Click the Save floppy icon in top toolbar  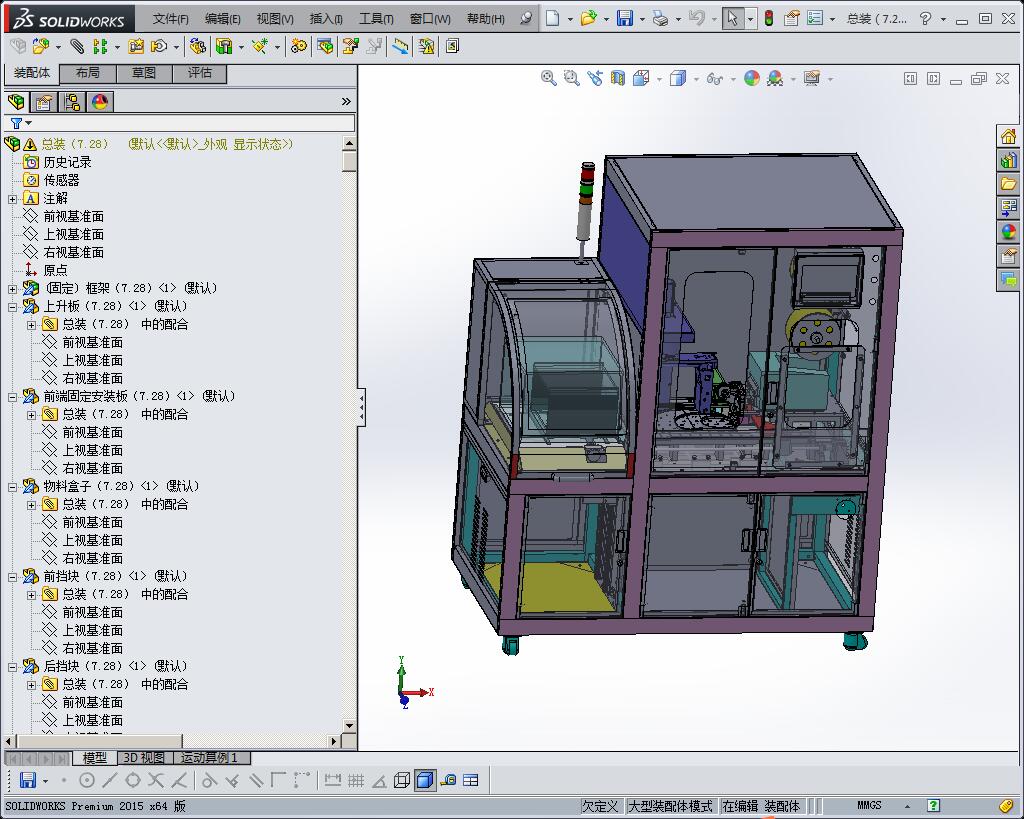(x=625, y=18)
